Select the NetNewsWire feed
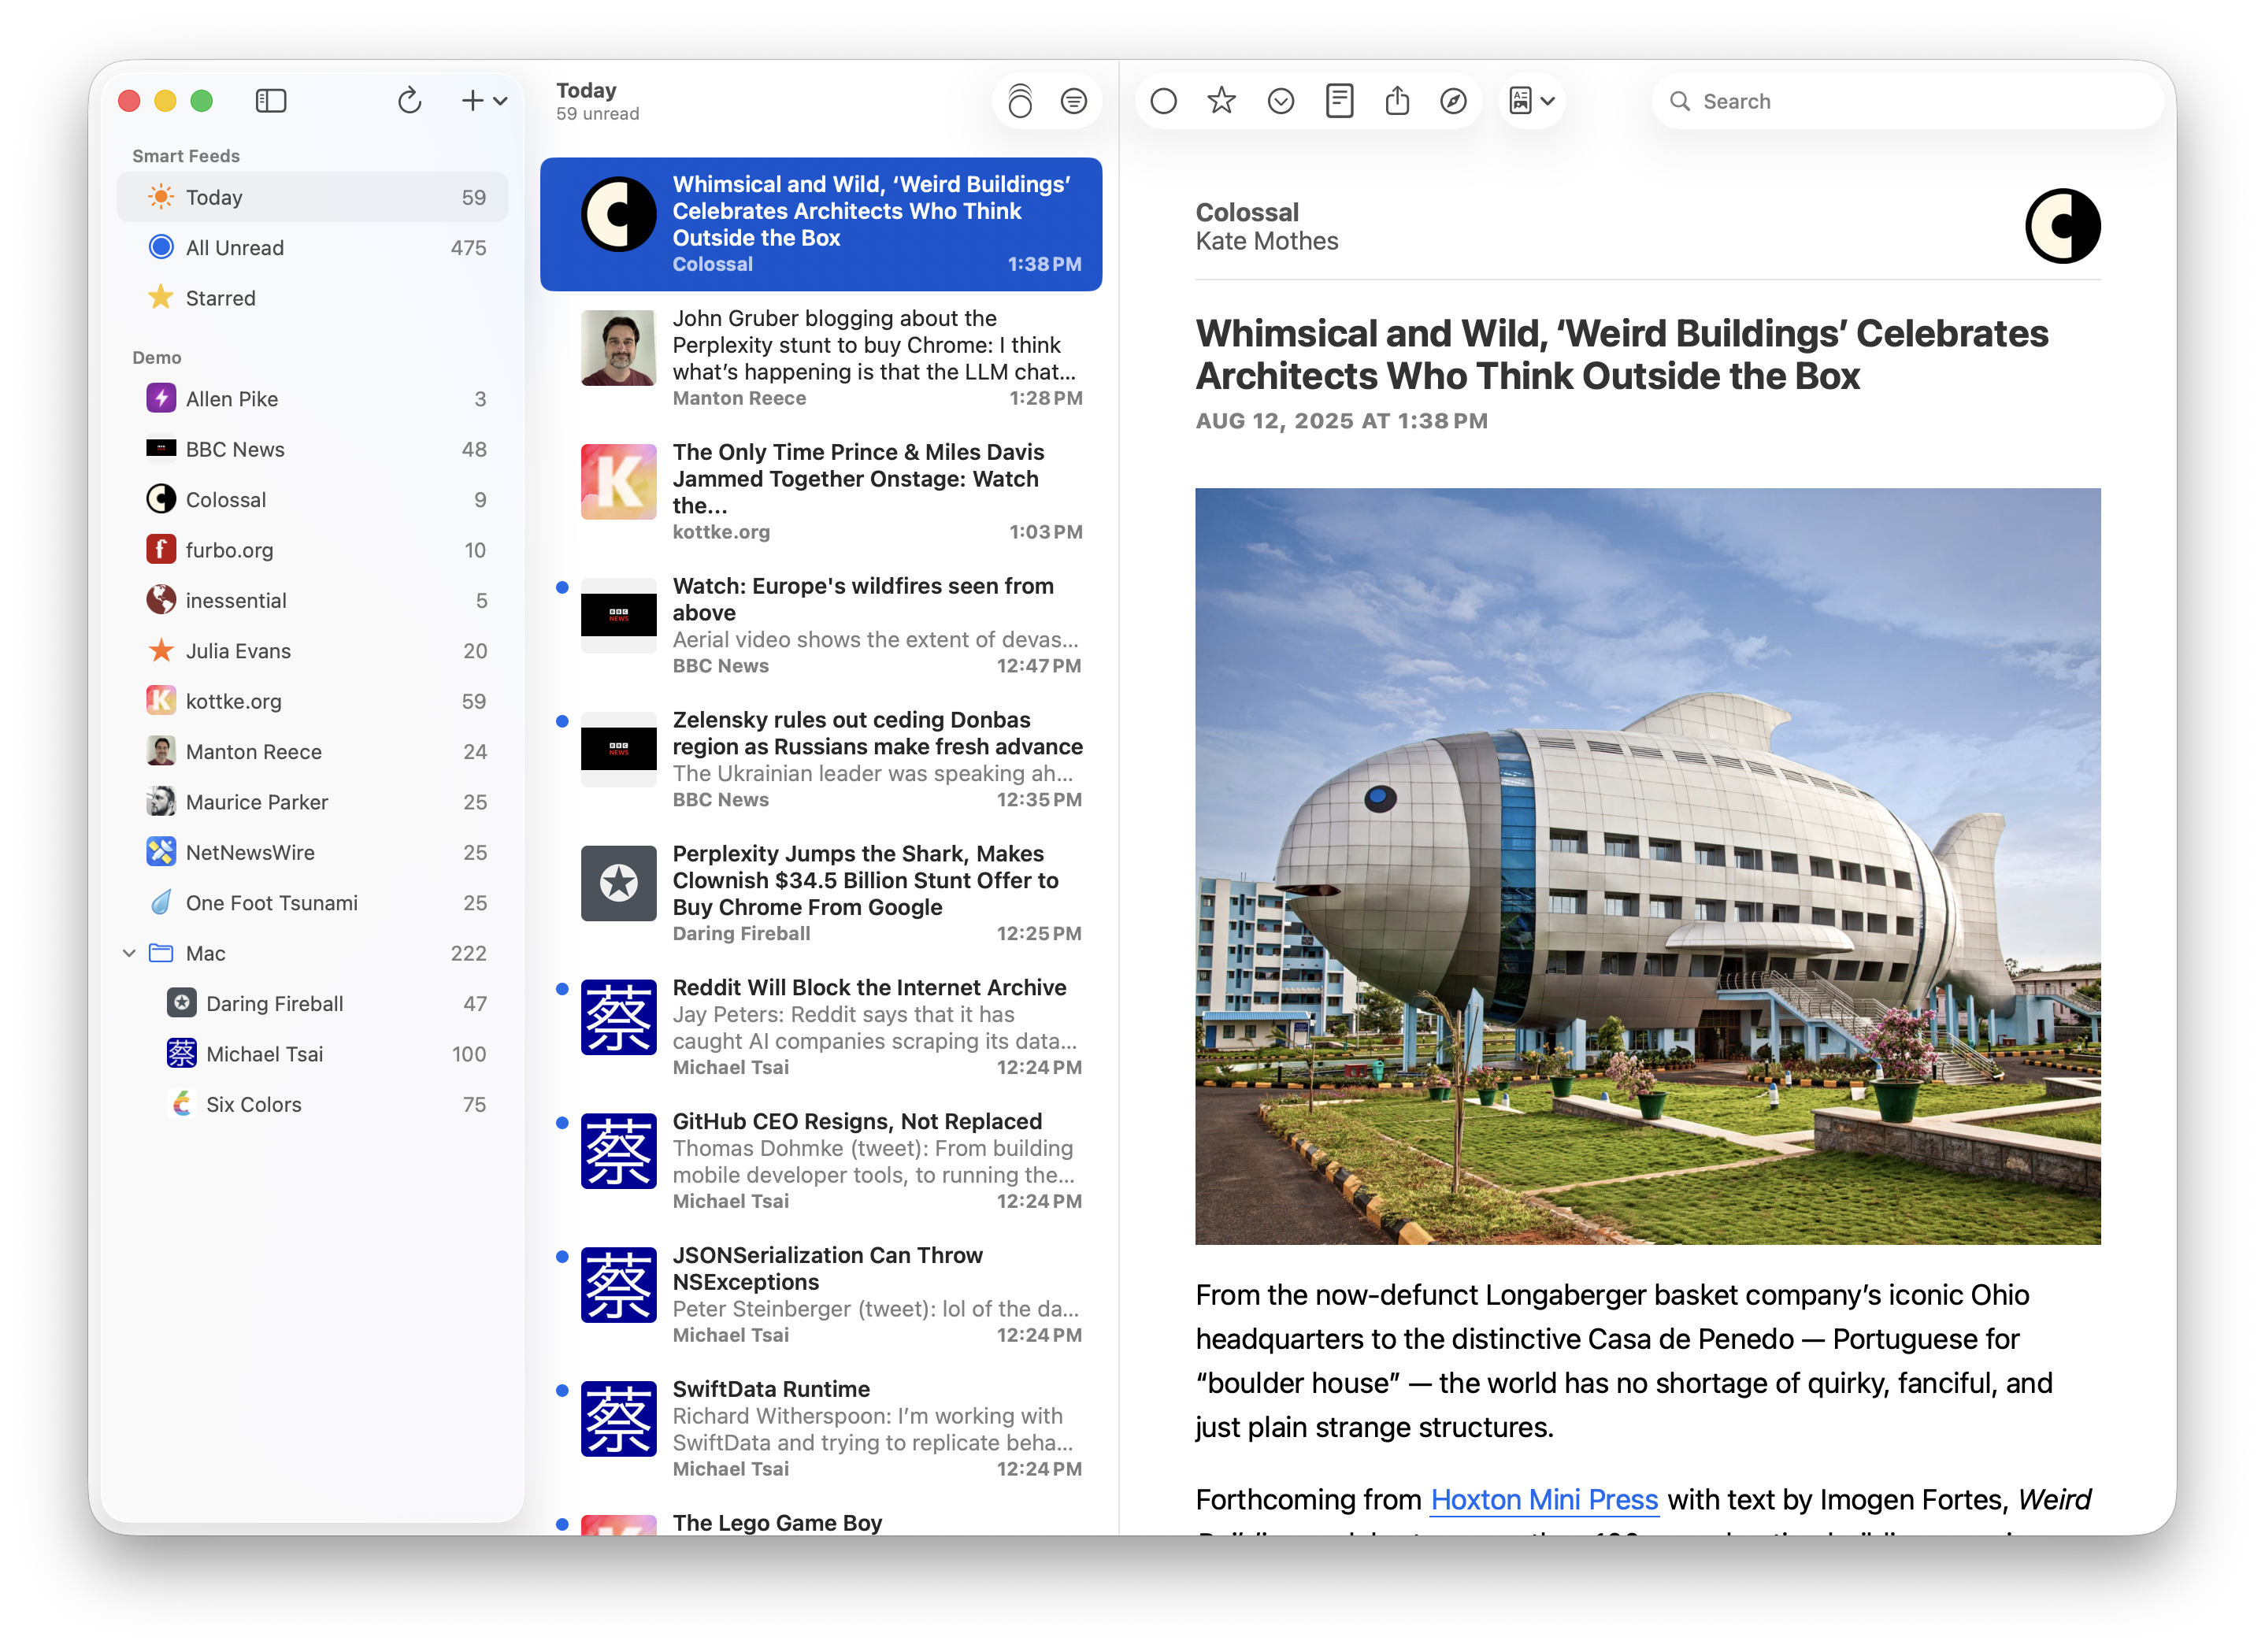Image resolution: width=2265 pixels, height=1652 pixels. (312, 852)
